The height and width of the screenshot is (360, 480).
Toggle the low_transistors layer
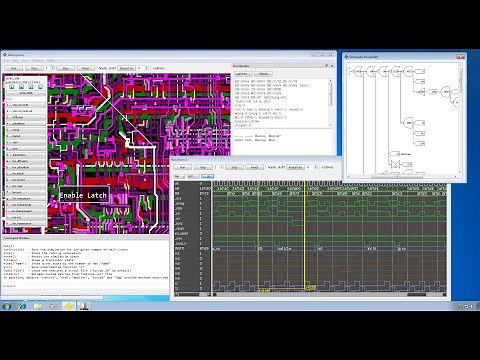26,199
